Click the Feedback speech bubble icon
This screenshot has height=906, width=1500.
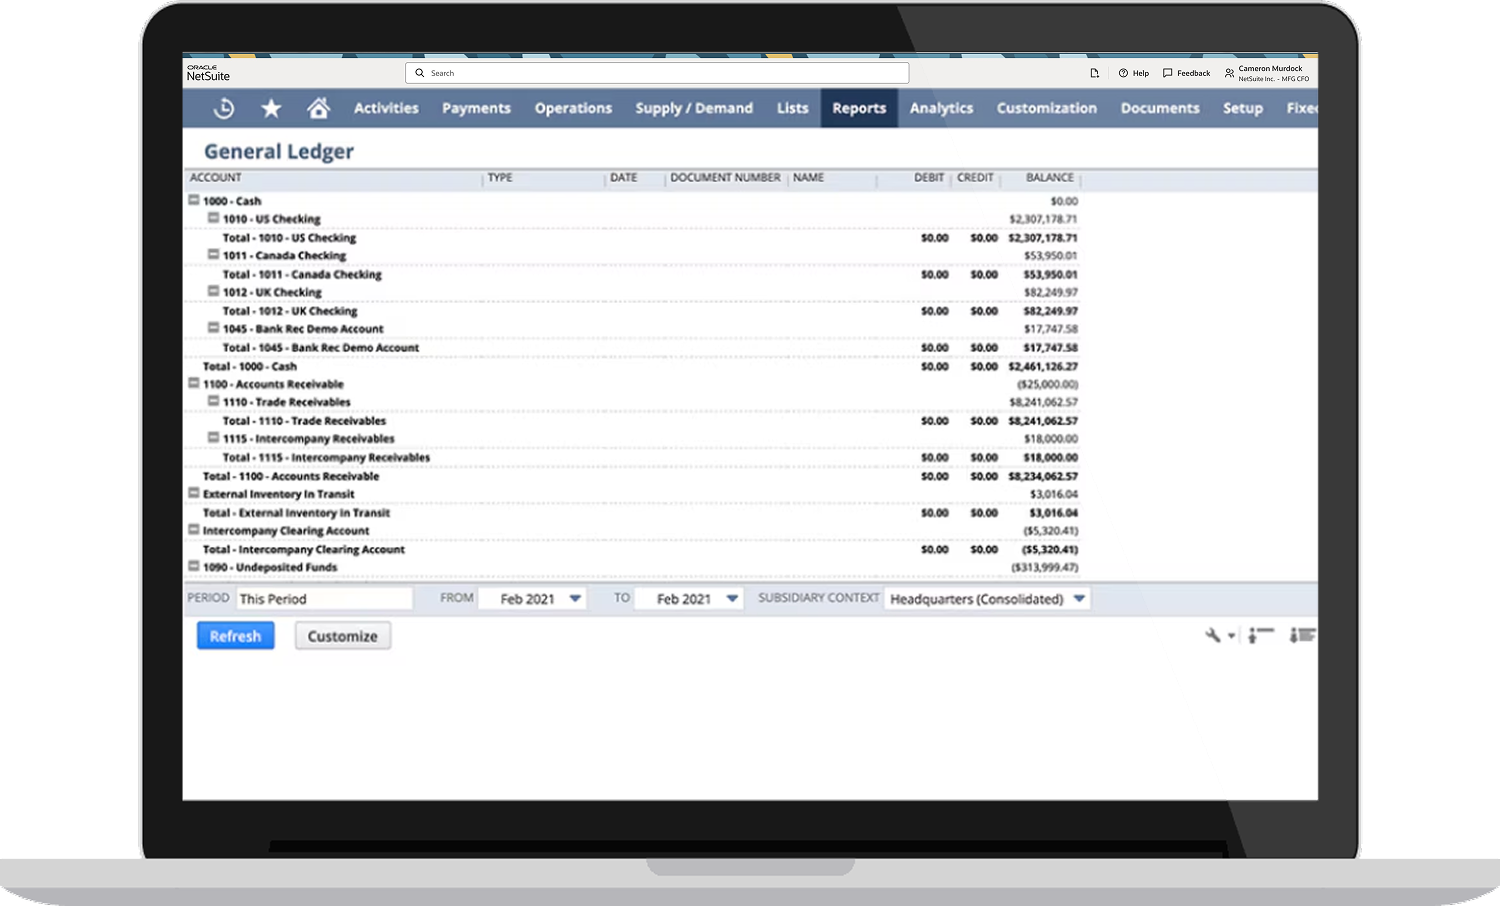1167,73
